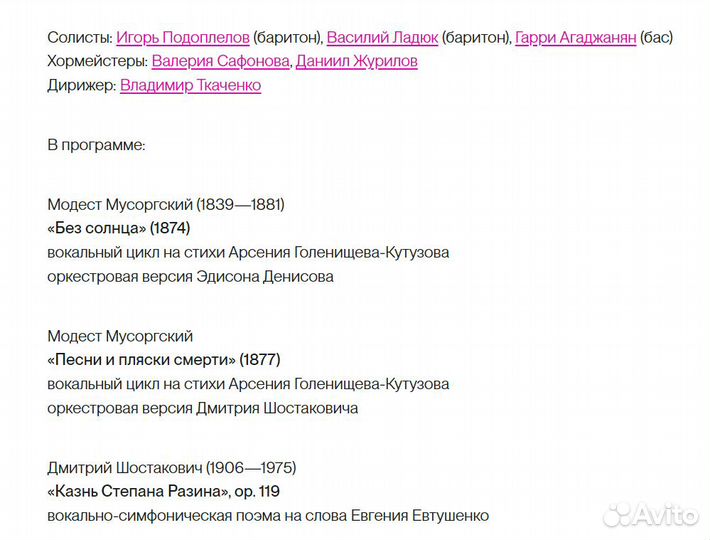Click the '(бас)' voice type text
Screen dimensions: 710x540
coord(655,38)
